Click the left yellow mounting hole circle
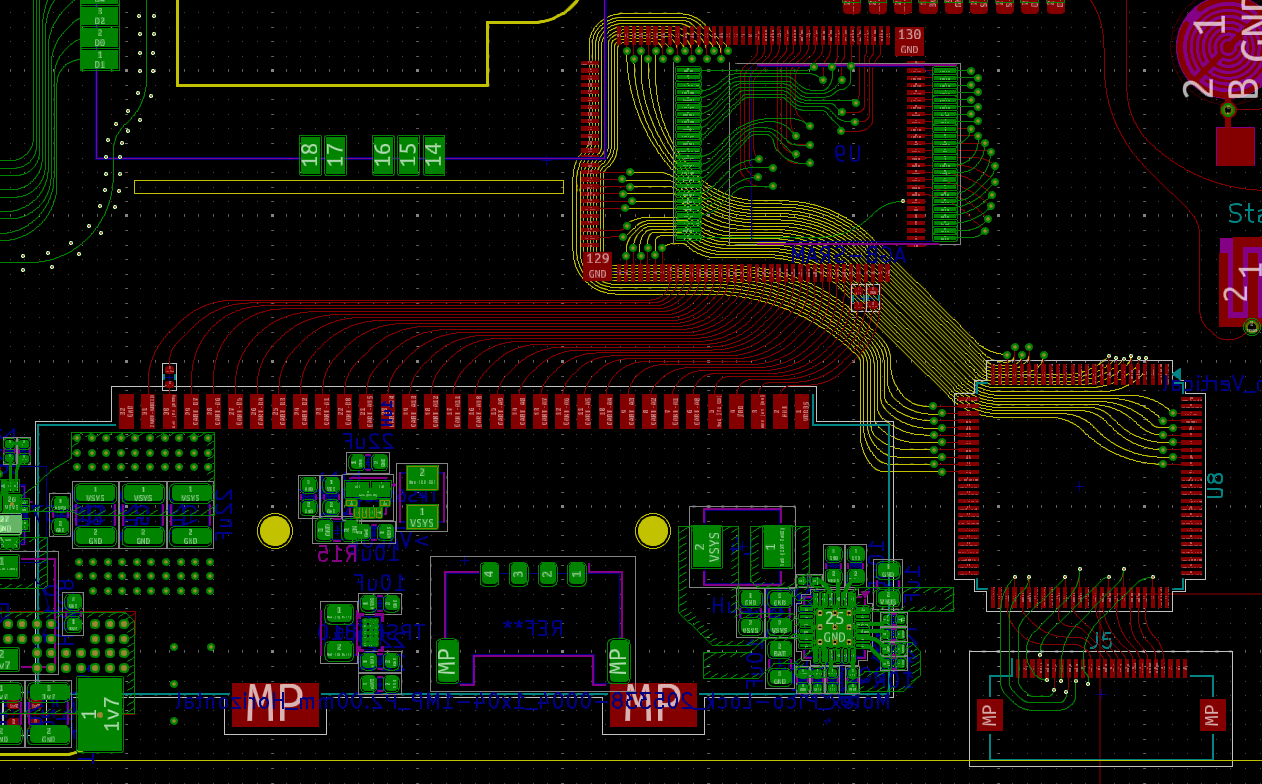This screenshot has width=1262, height=784. 275,531
